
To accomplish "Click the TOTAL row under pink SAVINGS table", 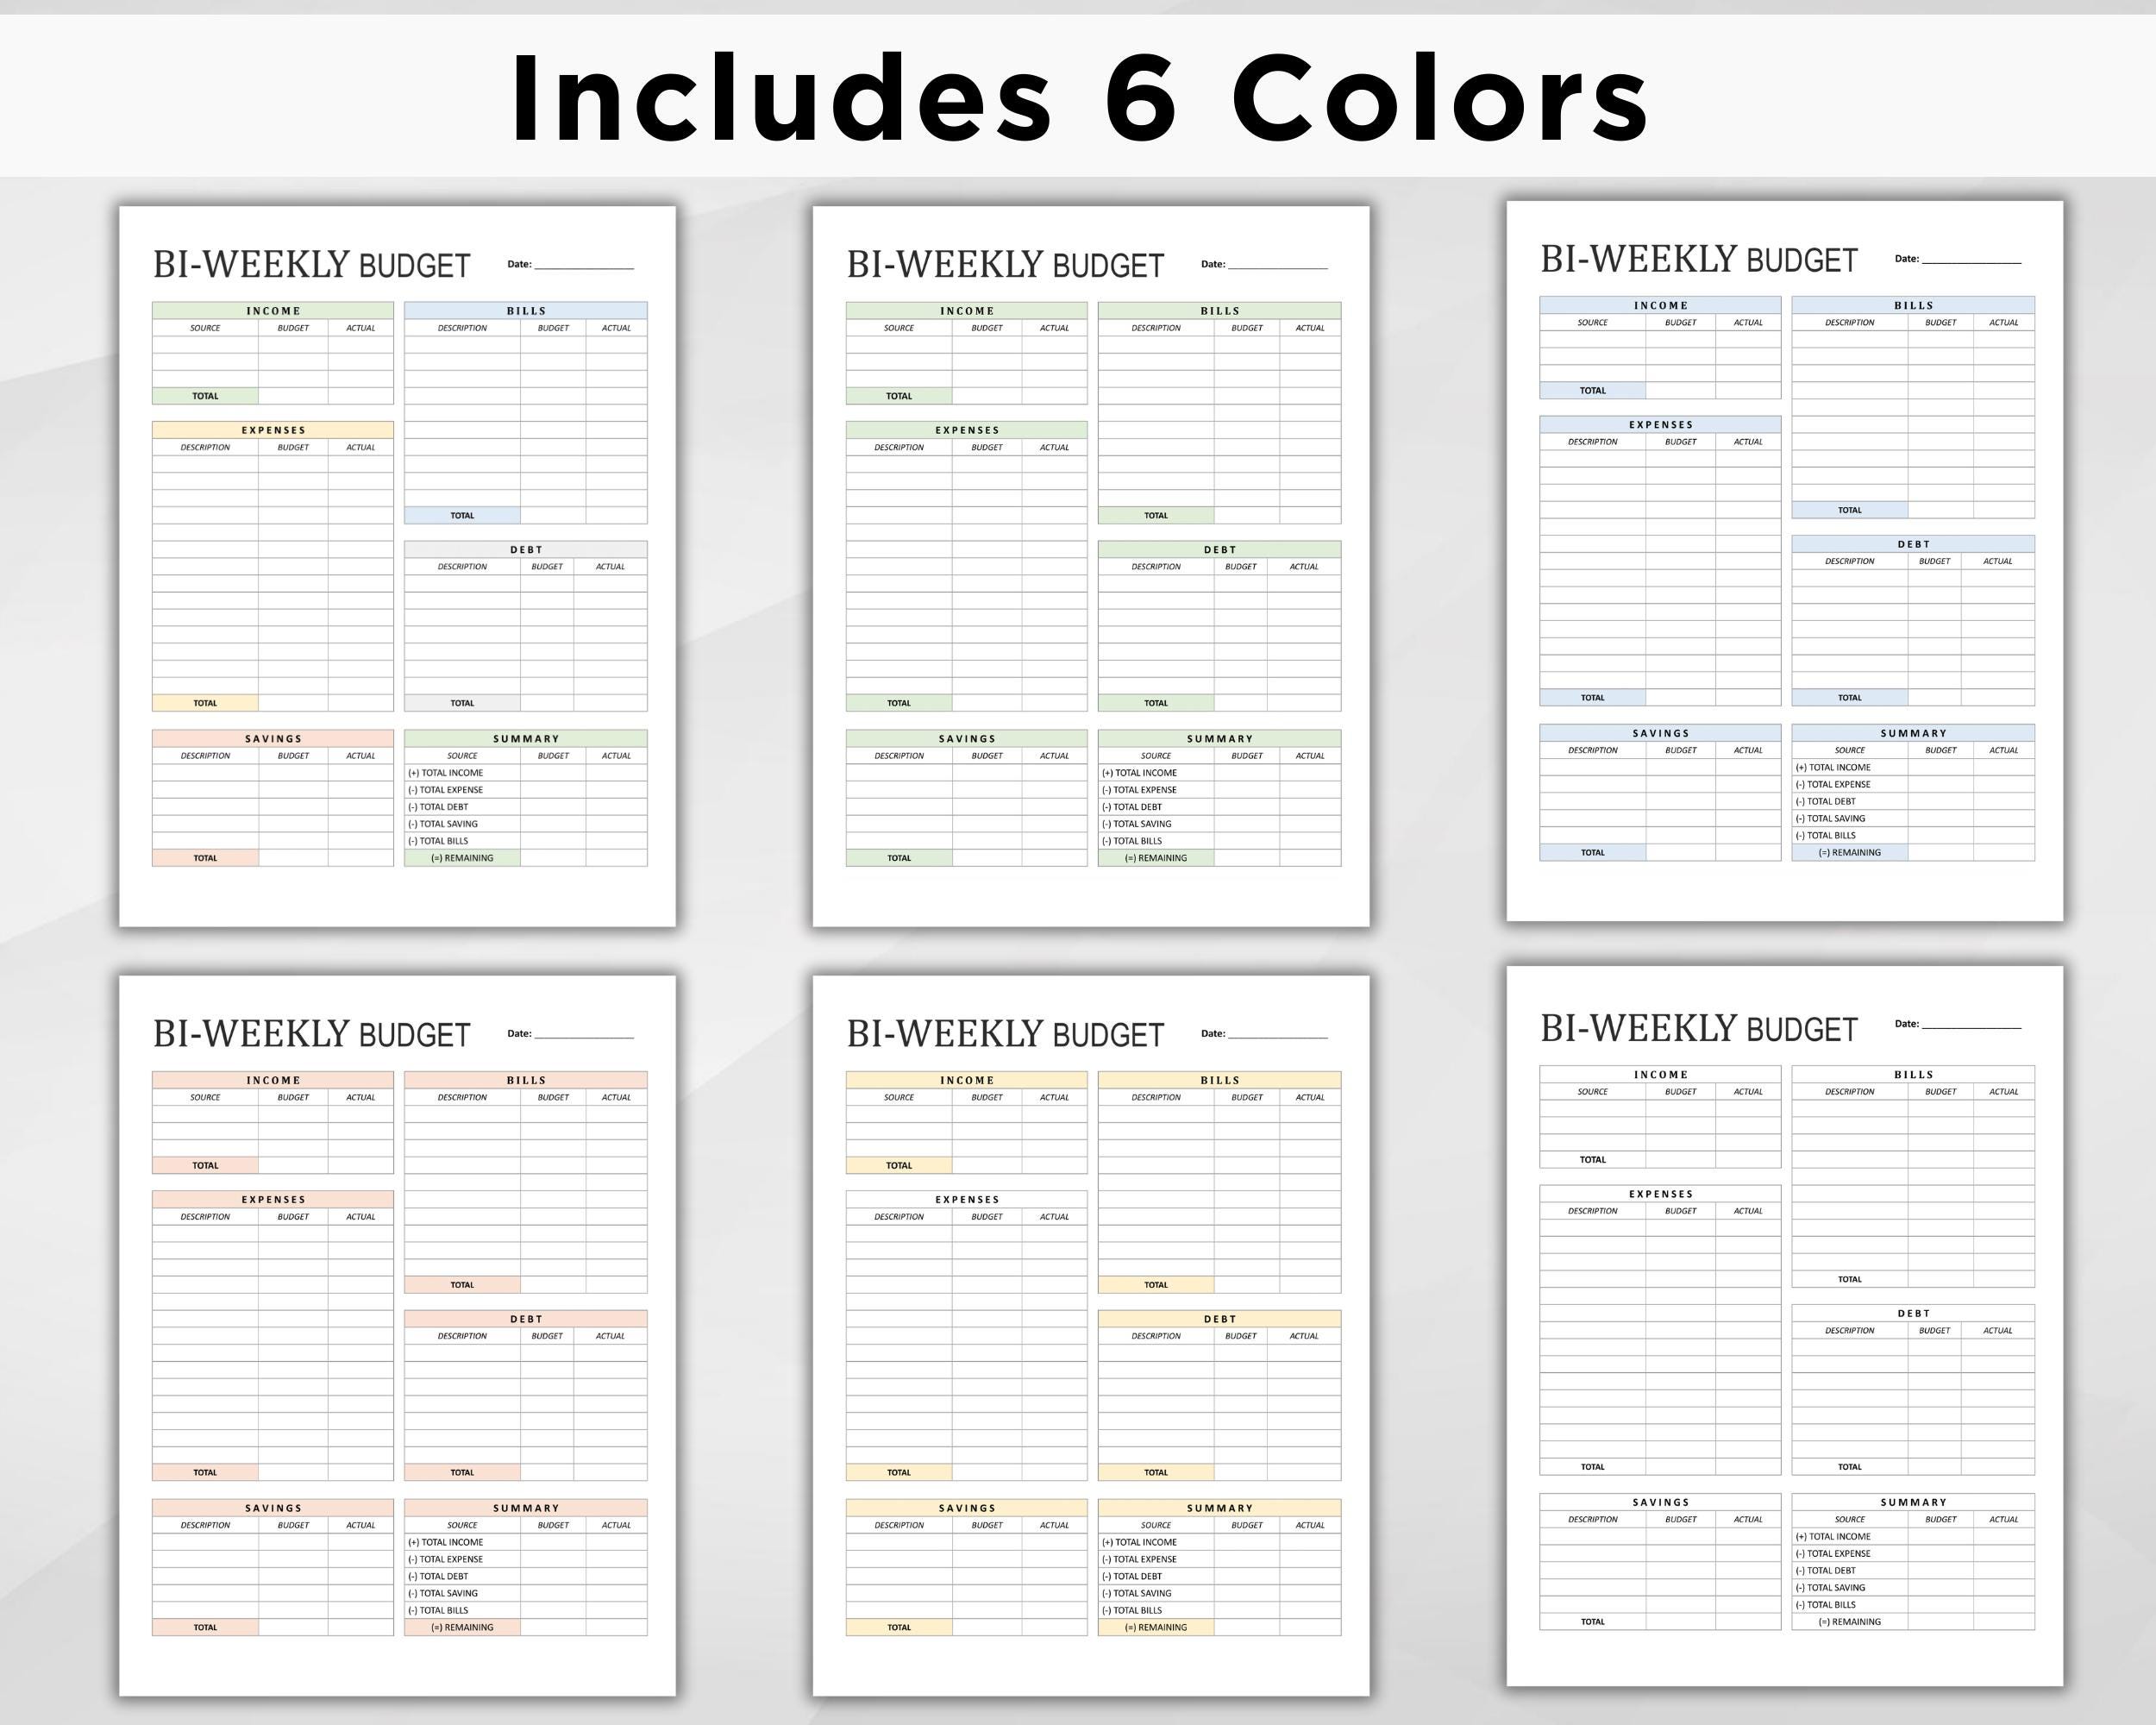I will [204, 1627].
